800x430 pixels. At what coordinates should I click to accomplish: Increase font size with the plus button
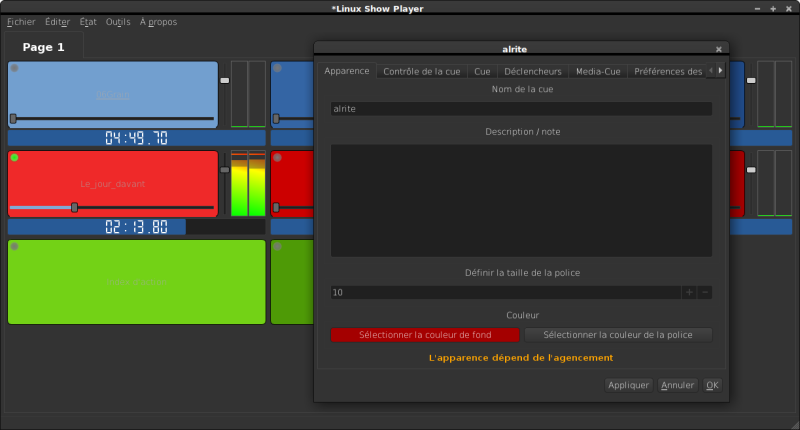[689, 292]
